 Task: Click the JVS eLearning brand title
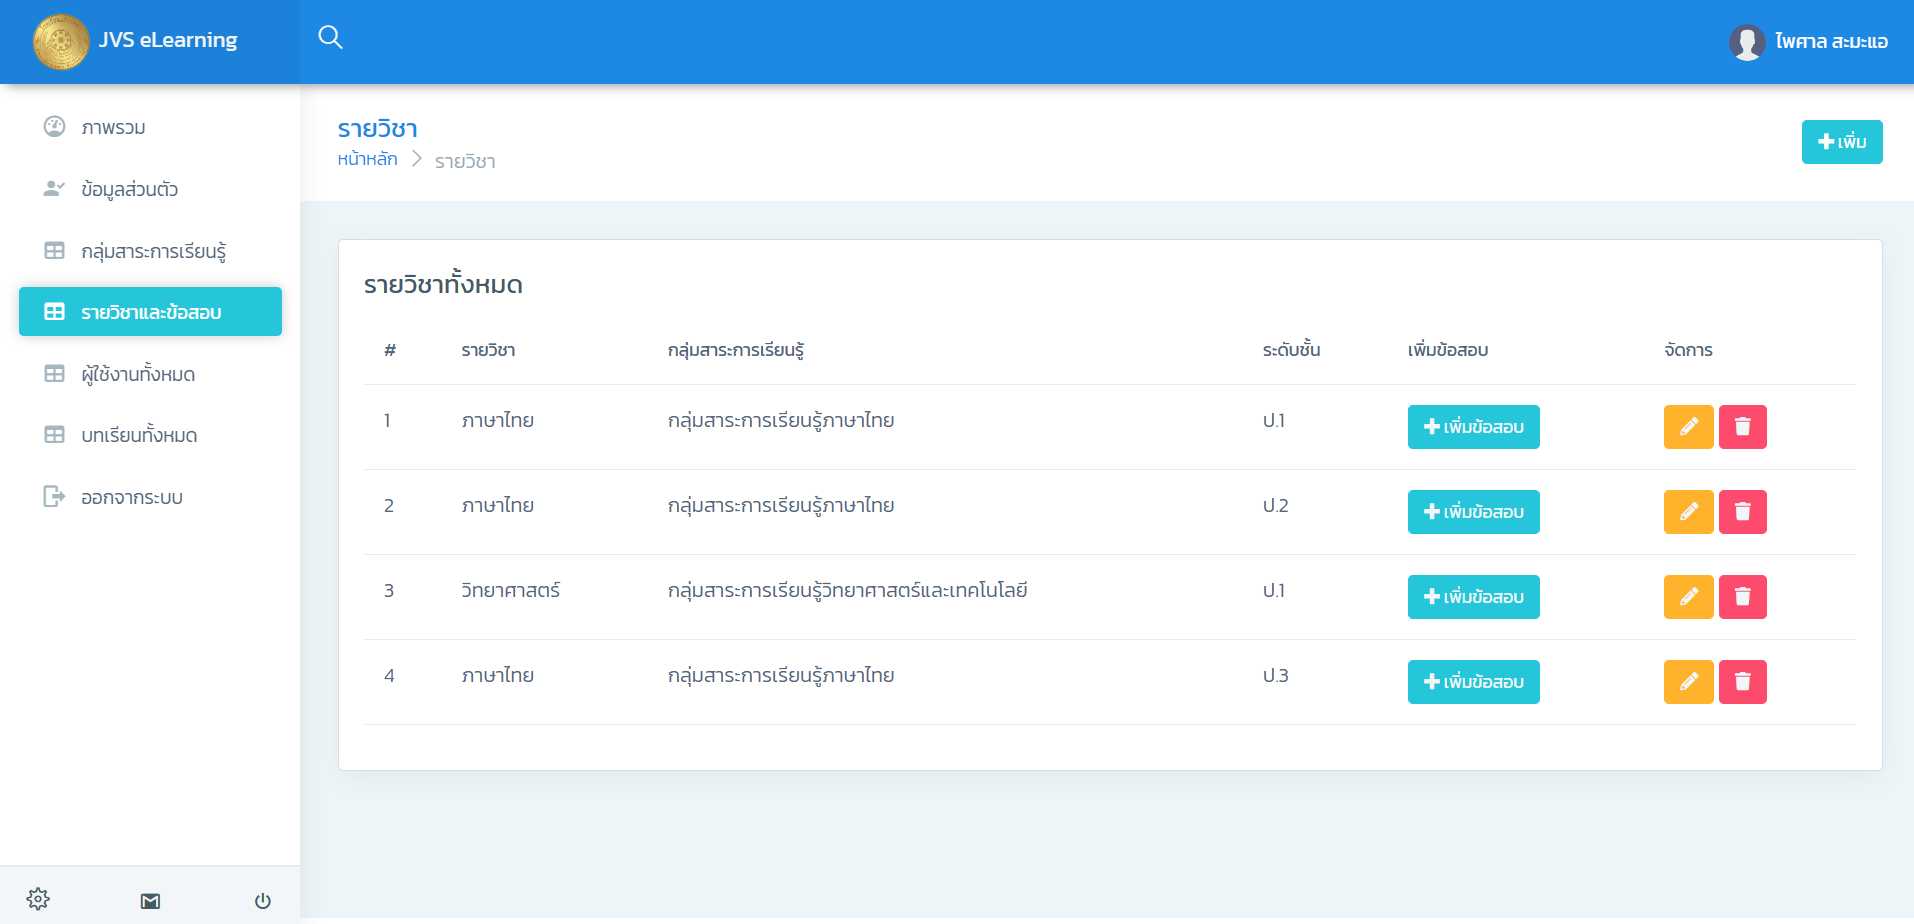pos(168,40)
